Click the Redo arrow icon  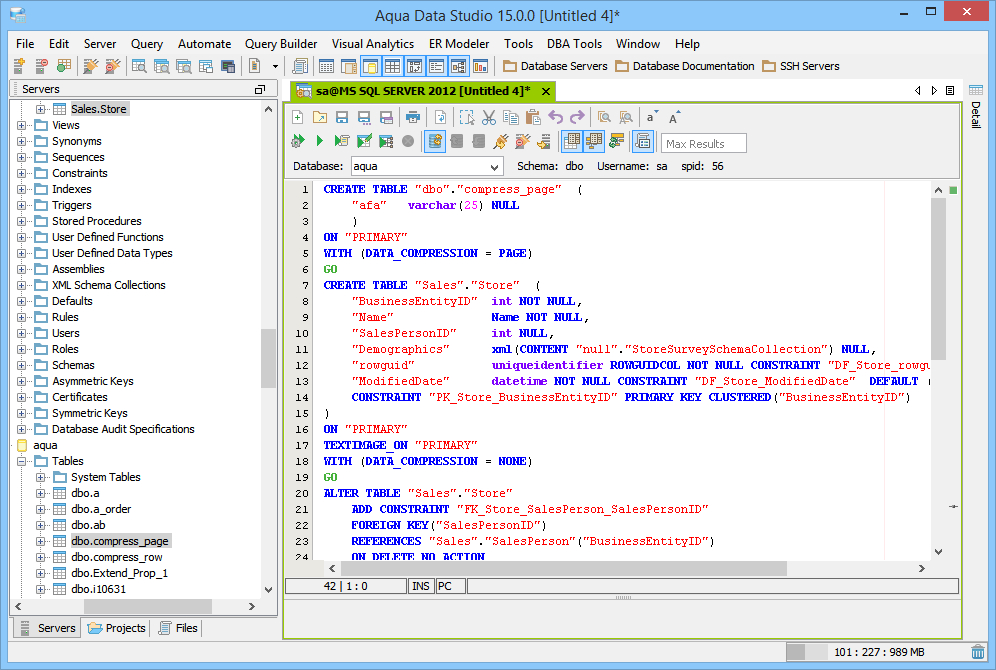(577, 117)
